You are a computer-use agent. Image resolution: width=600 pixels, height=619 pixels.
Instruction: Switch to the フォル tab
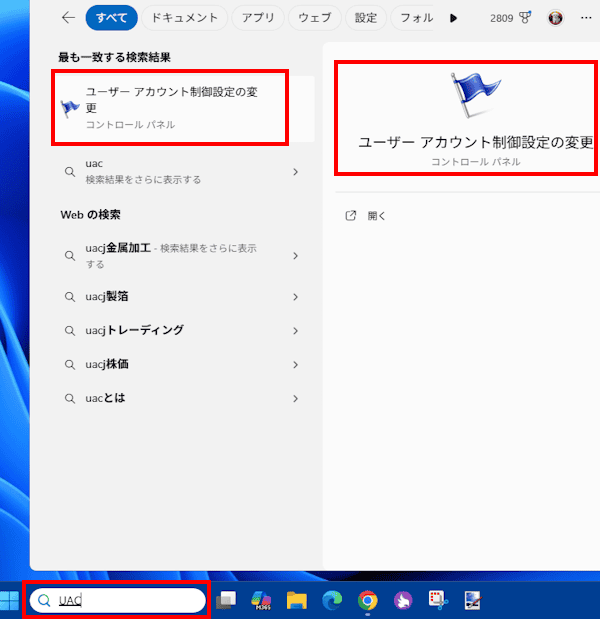click(412, 18)
